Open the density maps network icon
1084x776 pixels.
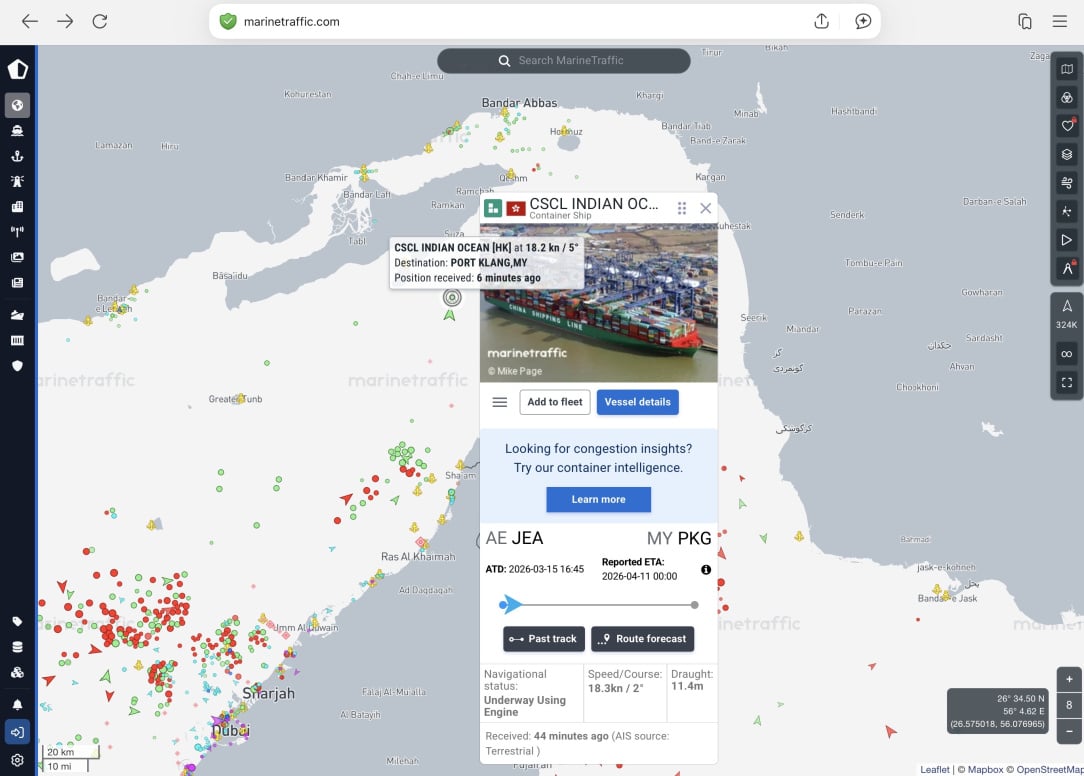coord(1067,211)
